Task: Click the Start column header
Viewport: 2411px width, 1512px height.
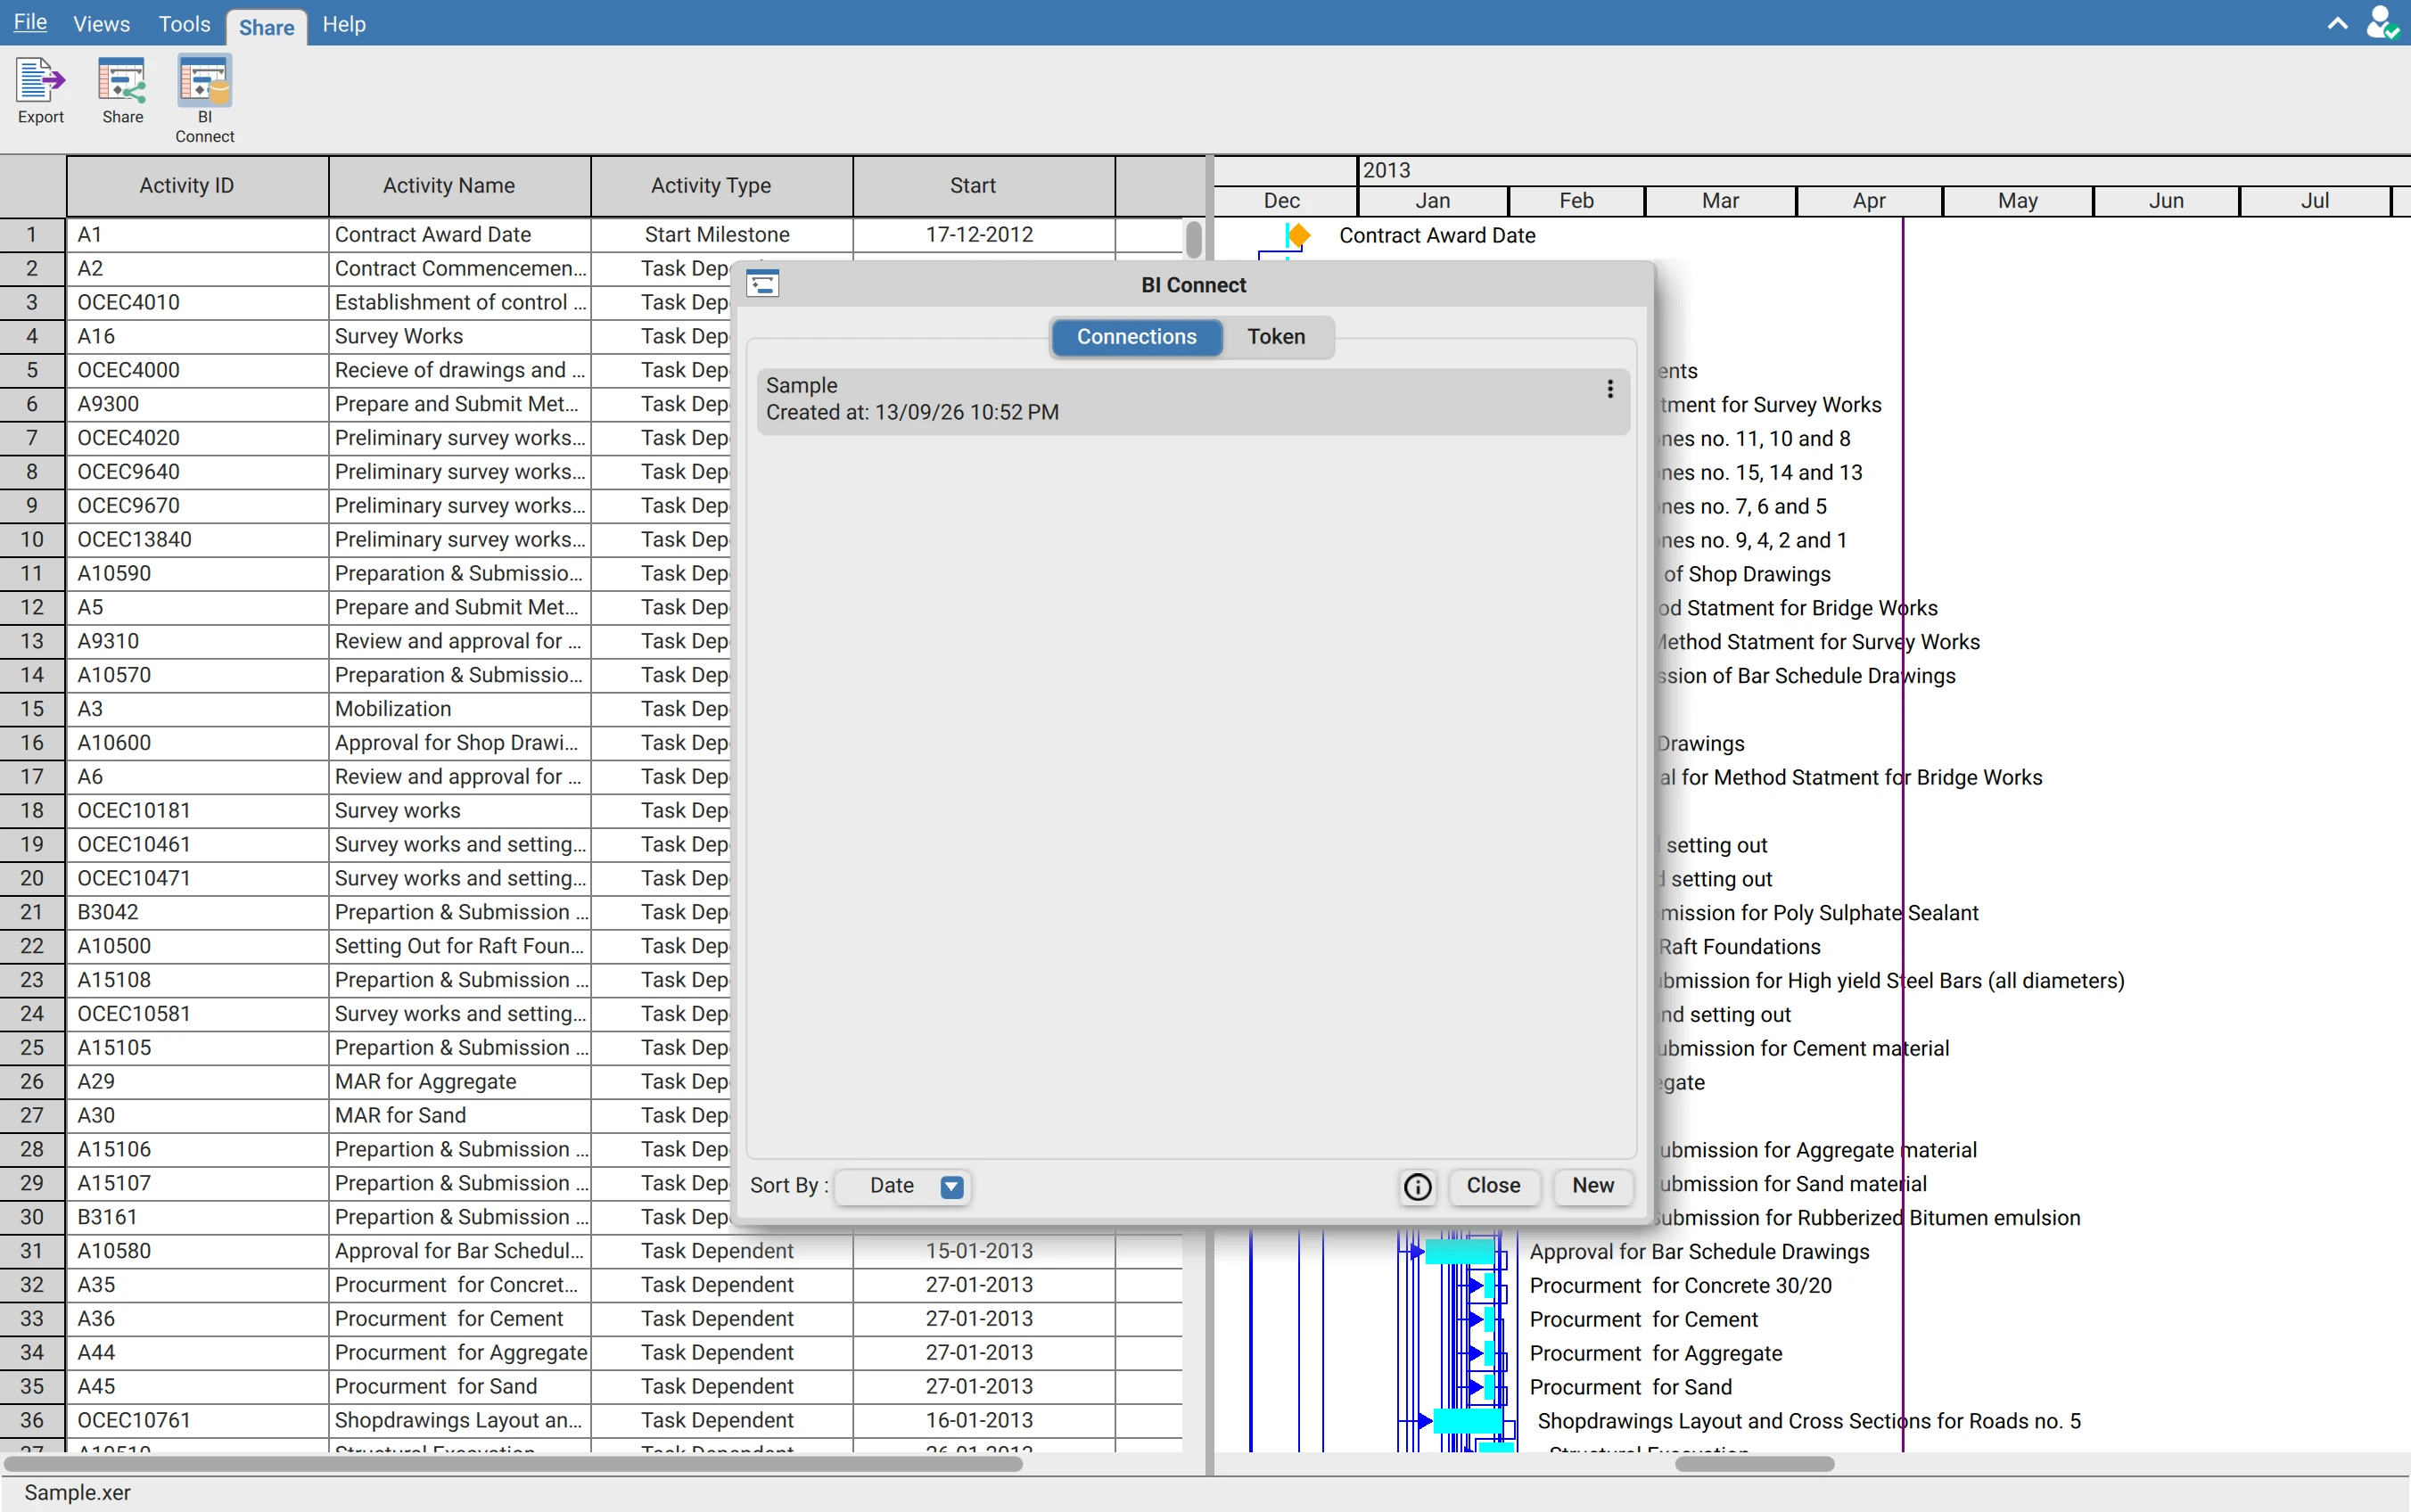Action: click(x=983, y=186)
